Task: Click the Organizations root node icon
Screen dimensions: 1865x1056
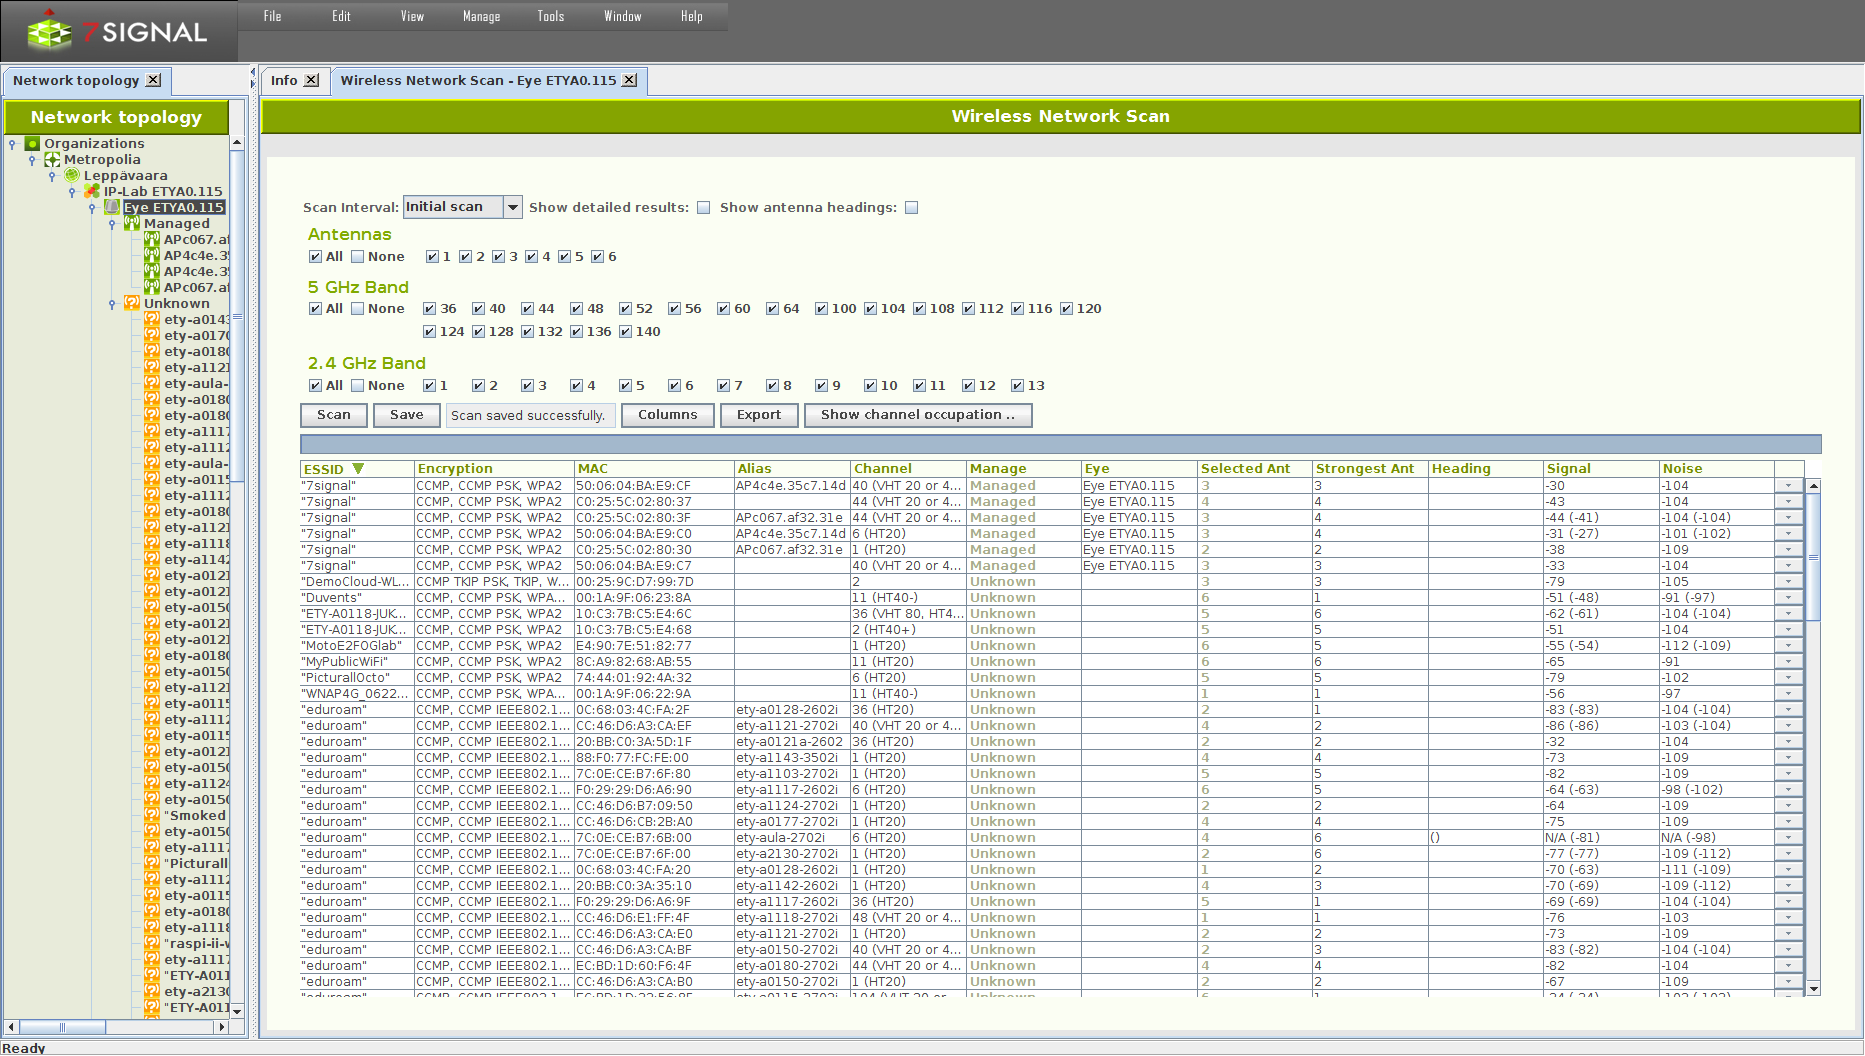Action: [x=32, y=144]
